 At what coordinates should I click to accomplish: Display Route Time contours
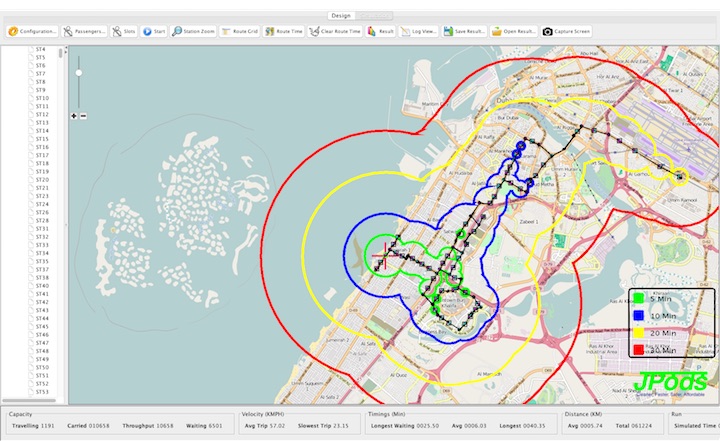[284, 31]
